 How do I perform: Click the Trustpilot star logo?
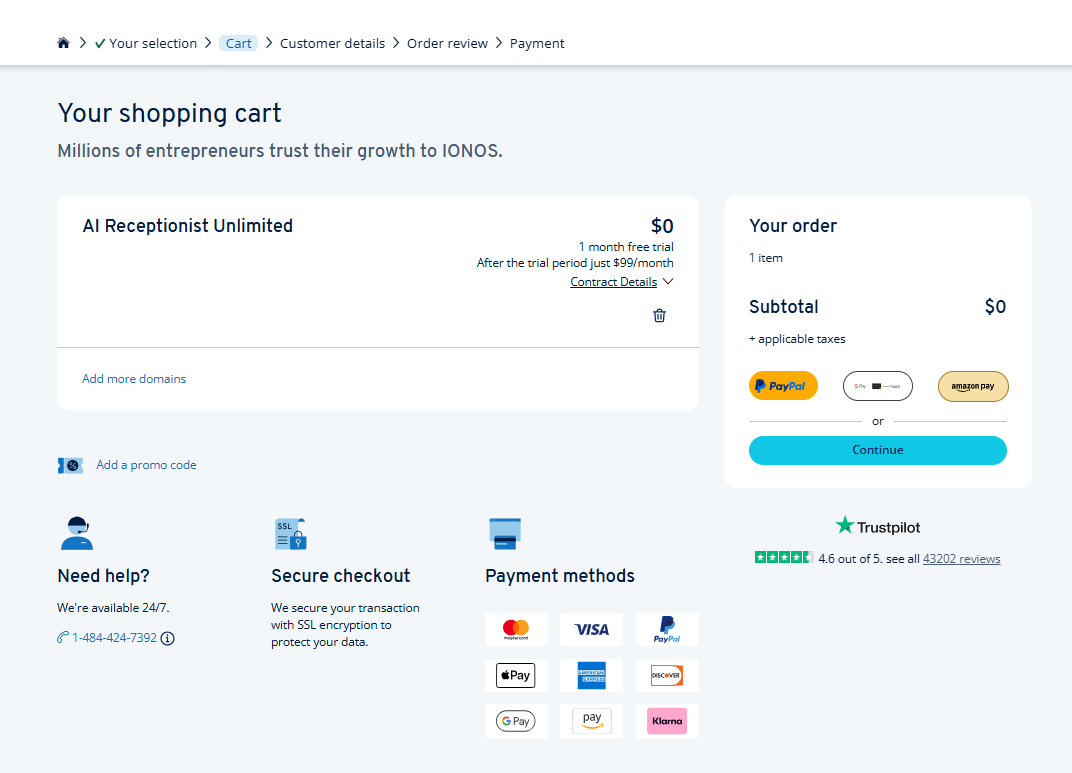coord(845,526)
